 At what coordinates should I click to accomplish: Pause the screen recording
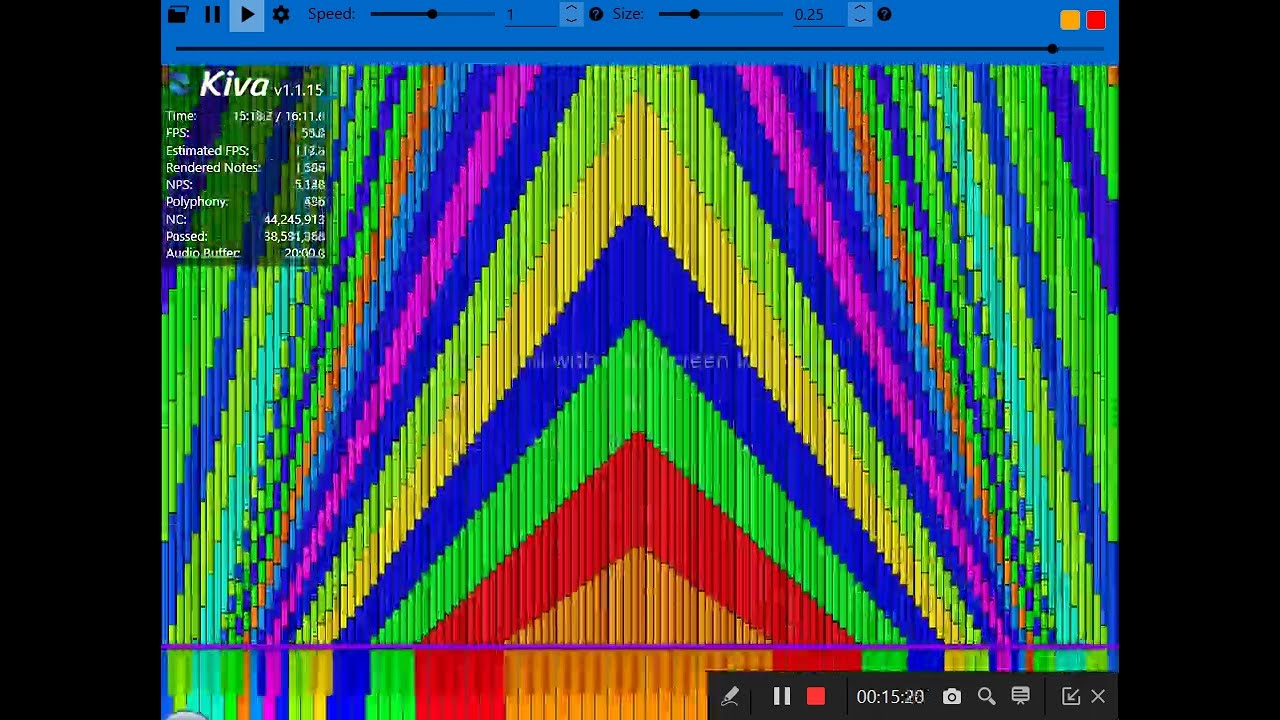782,697
